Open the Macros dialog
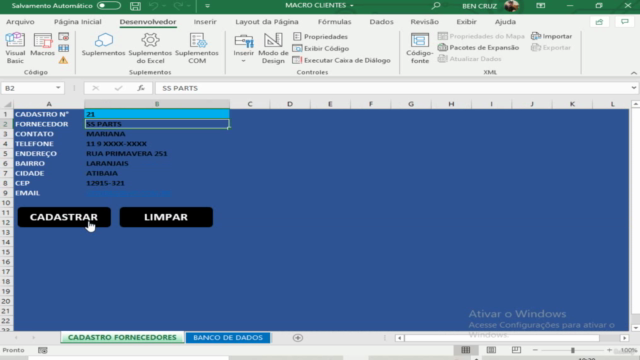Image resolution: width=640 pixels, height=360 pixels. pos(42,45)
